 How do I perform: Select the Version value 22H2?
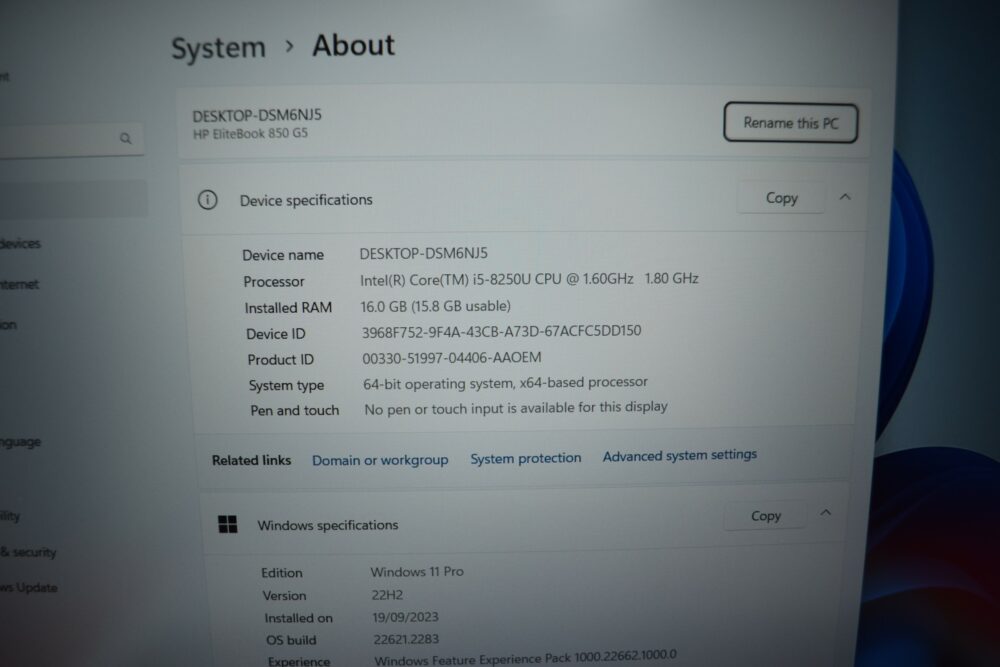pos(387,595)
